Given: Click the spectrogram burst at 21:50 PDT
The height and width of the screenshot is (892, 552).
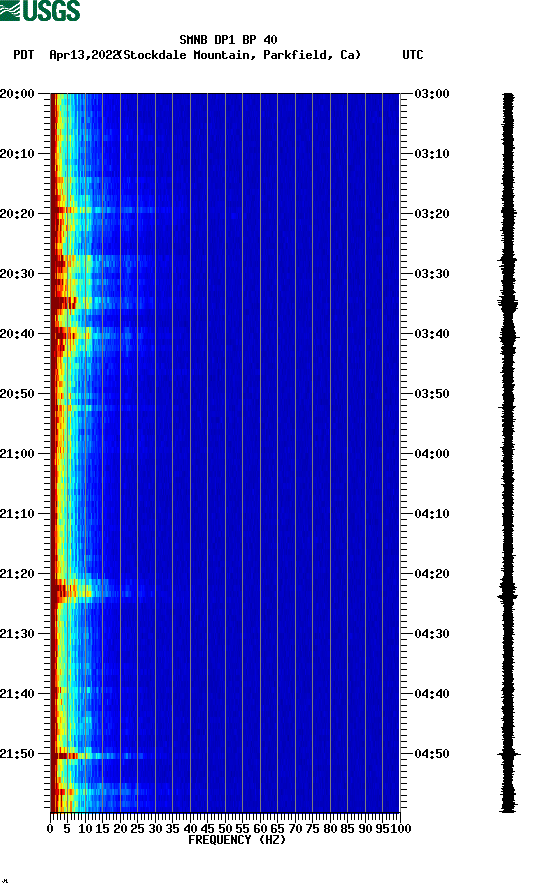Looking at the screenshot, I should pos(98,756).
